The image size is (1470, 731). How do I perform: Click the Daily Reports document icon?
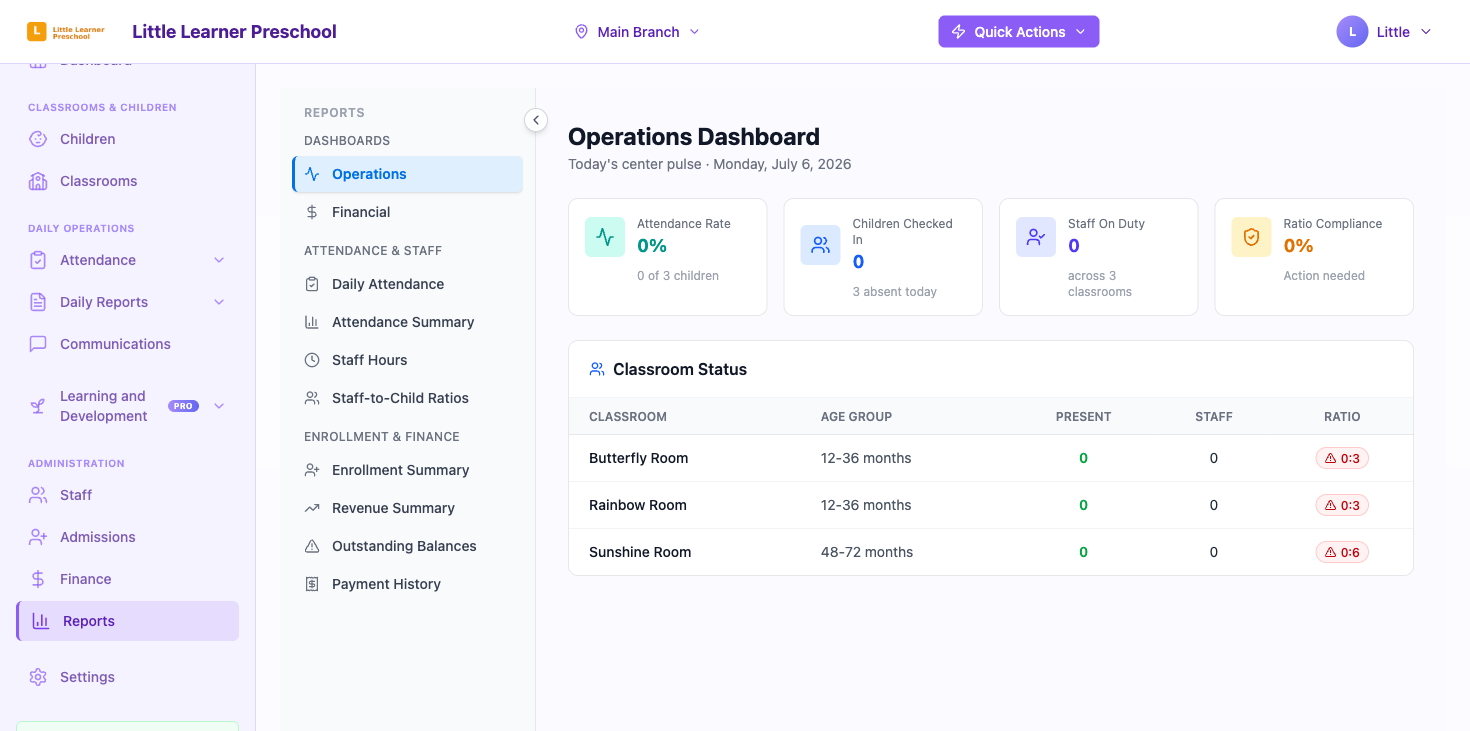point(38,302)
